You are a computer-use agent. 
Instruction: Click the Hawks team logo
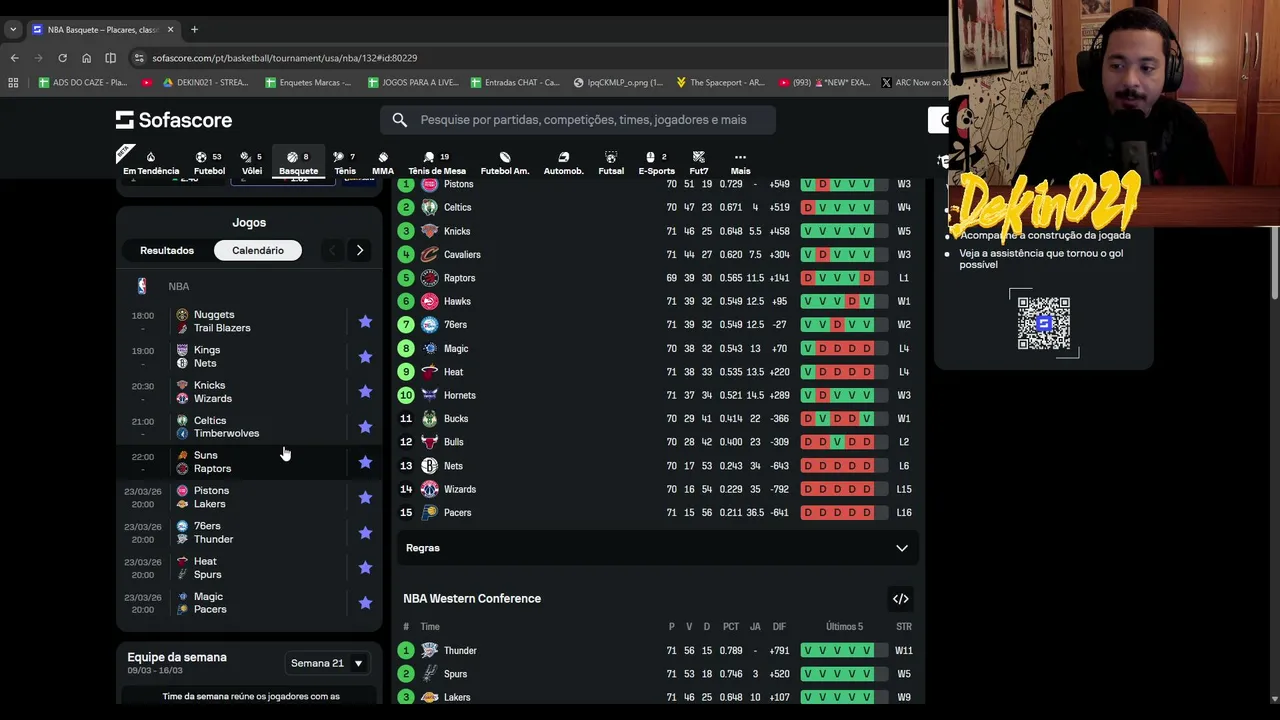click(429, 301)
